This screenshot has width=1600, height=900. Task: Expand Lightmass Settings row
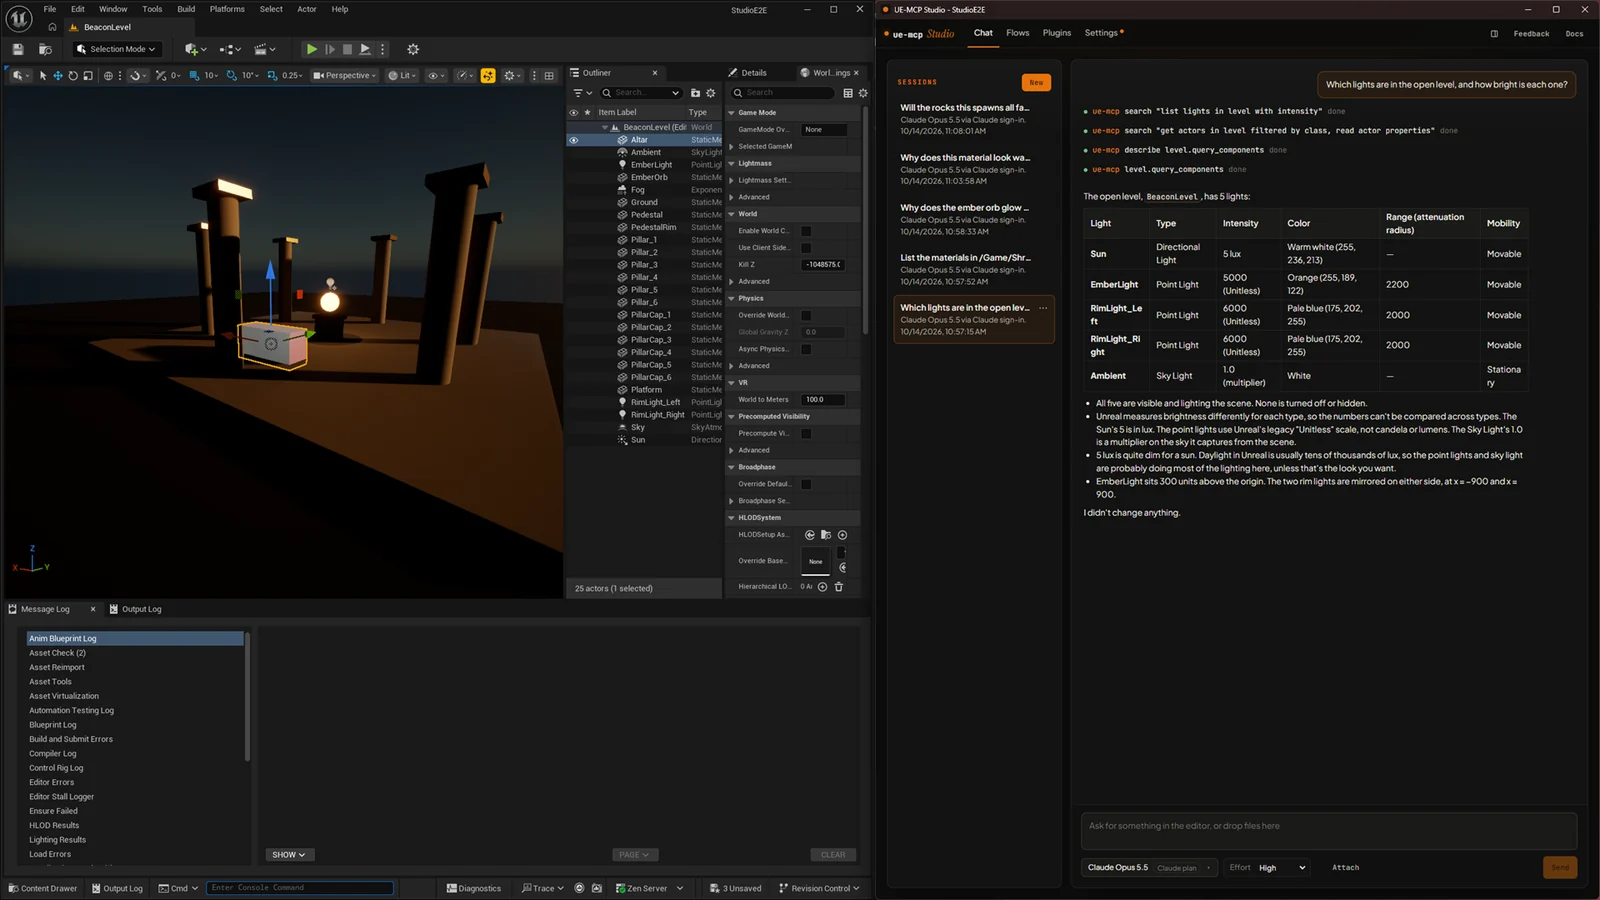pyautogui.click(x=732, y=180)
